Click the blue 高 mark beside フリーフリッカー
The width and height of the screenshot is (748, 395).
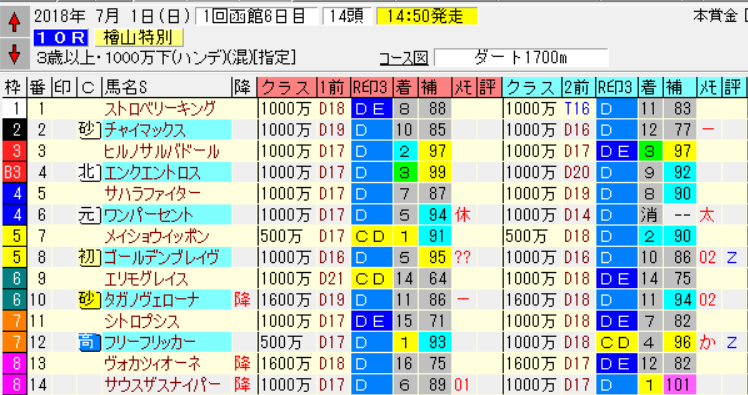89,342
